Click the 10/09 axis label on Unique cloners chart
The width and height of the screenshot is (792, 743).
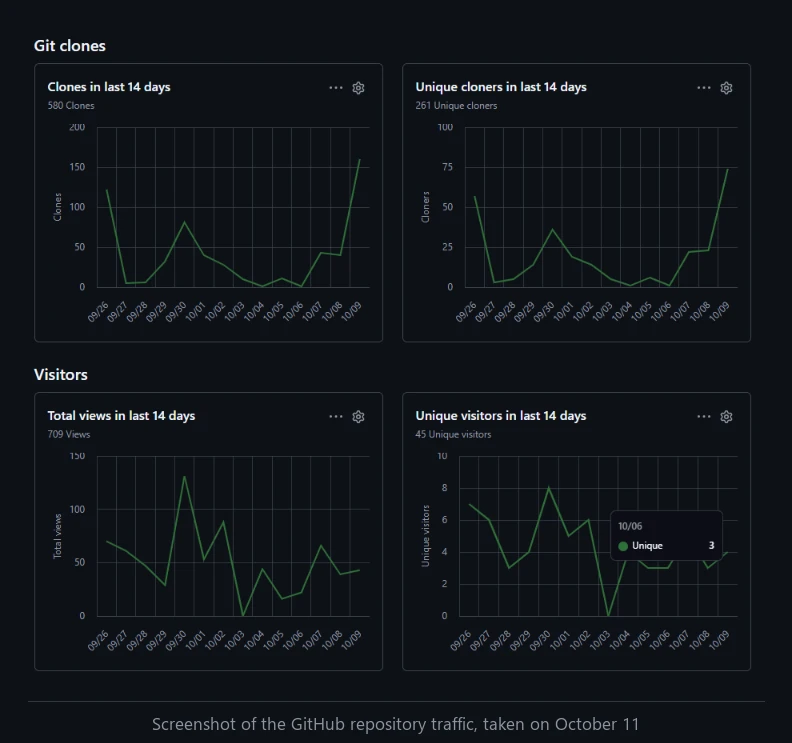(x=719, y=312)
